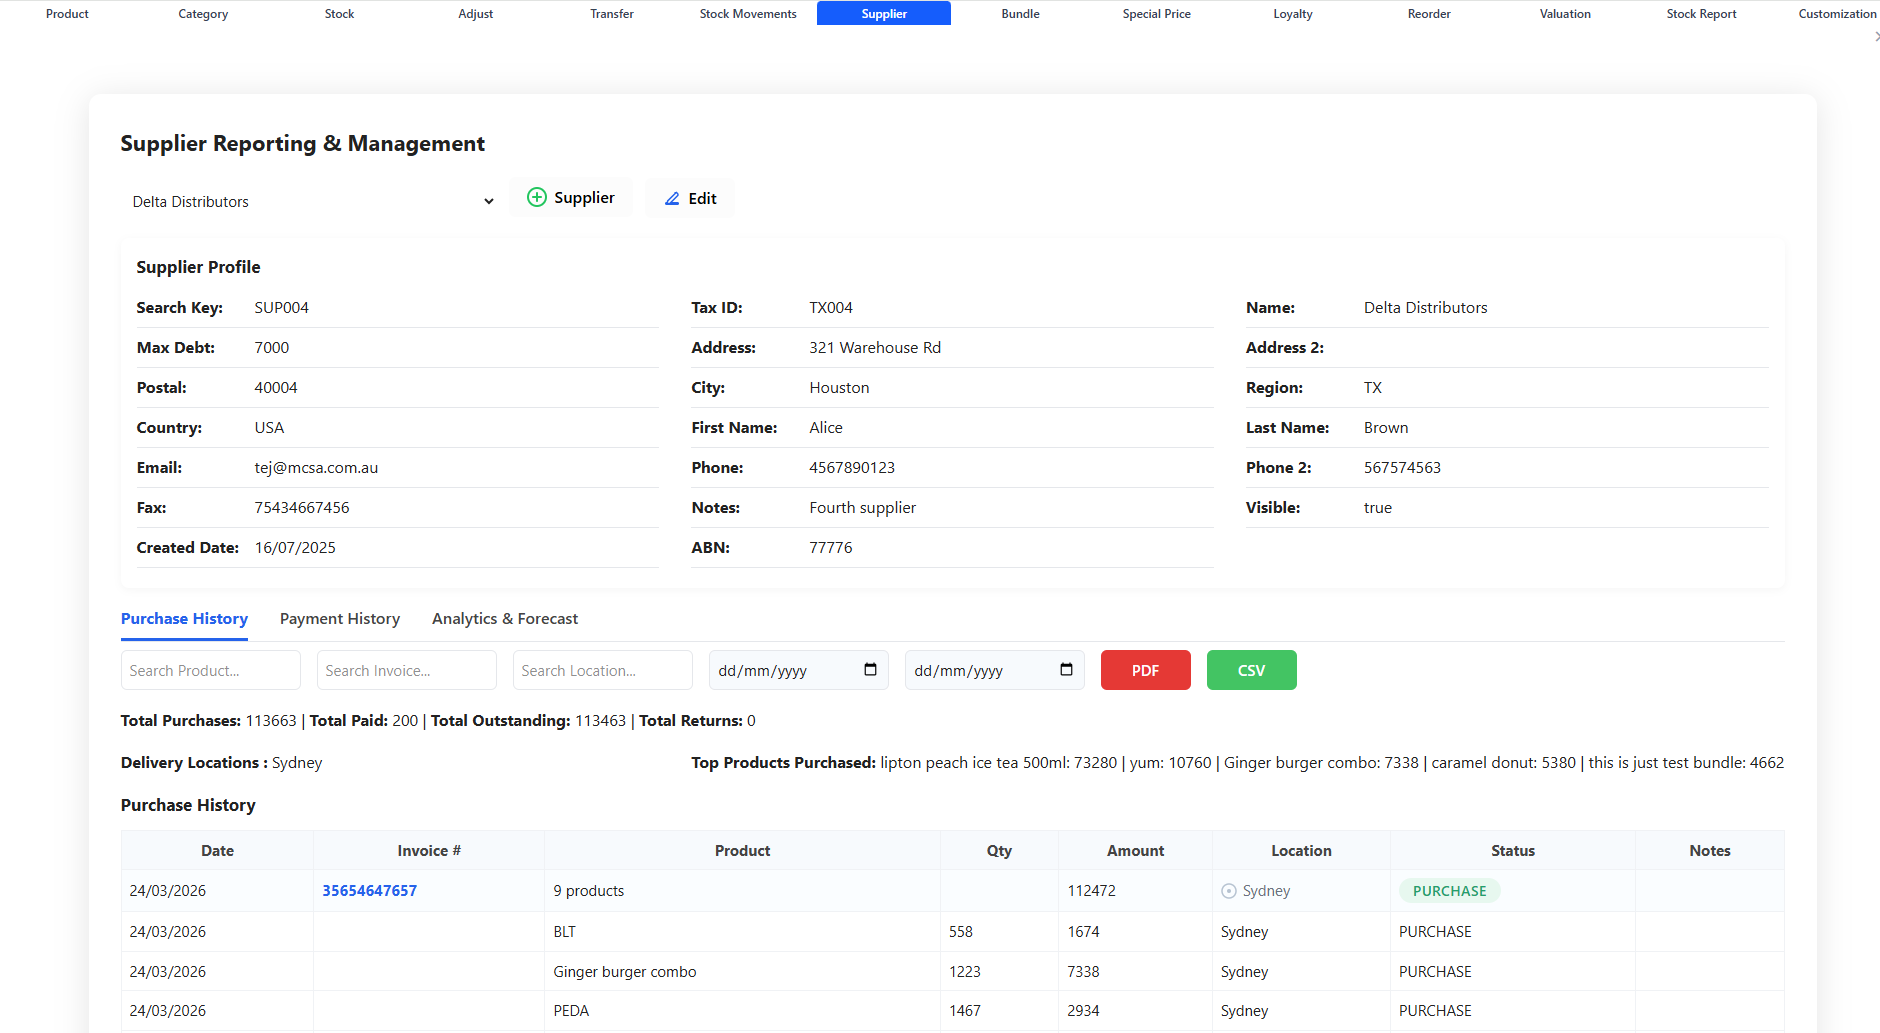This screenshot has height=1033, width=1880.
Task: Click the Edit supplier button
Action: click(x=690, y=198)
